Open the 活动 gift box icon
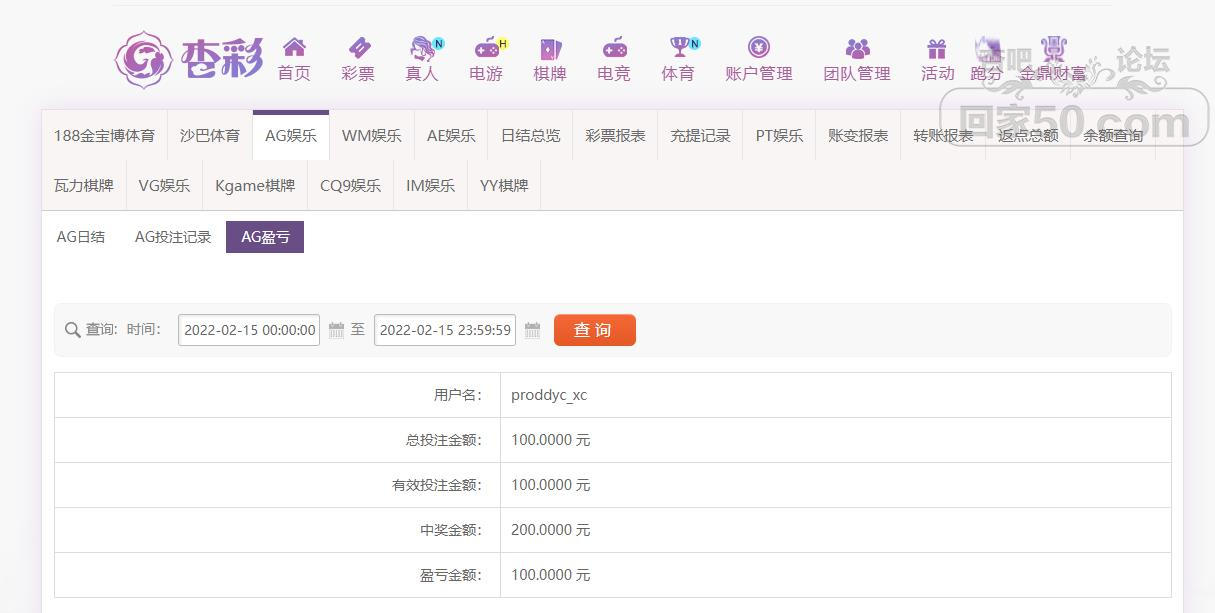Image resolution: width=1215 pixels, height=613 pixels. point(937,47)
